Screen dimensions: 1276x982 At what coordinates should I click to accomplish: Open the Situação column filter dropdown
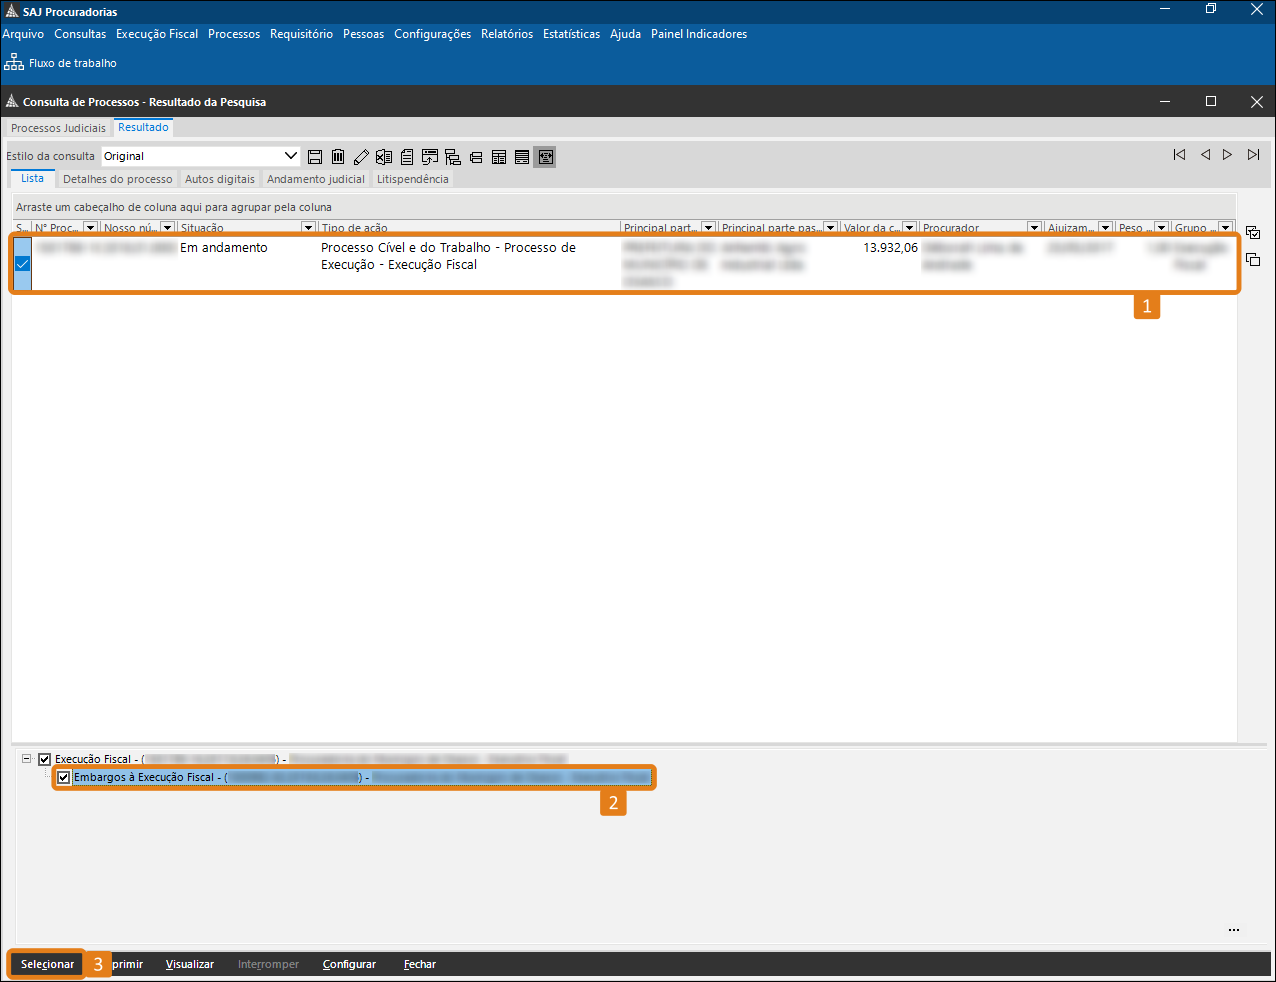308,228
